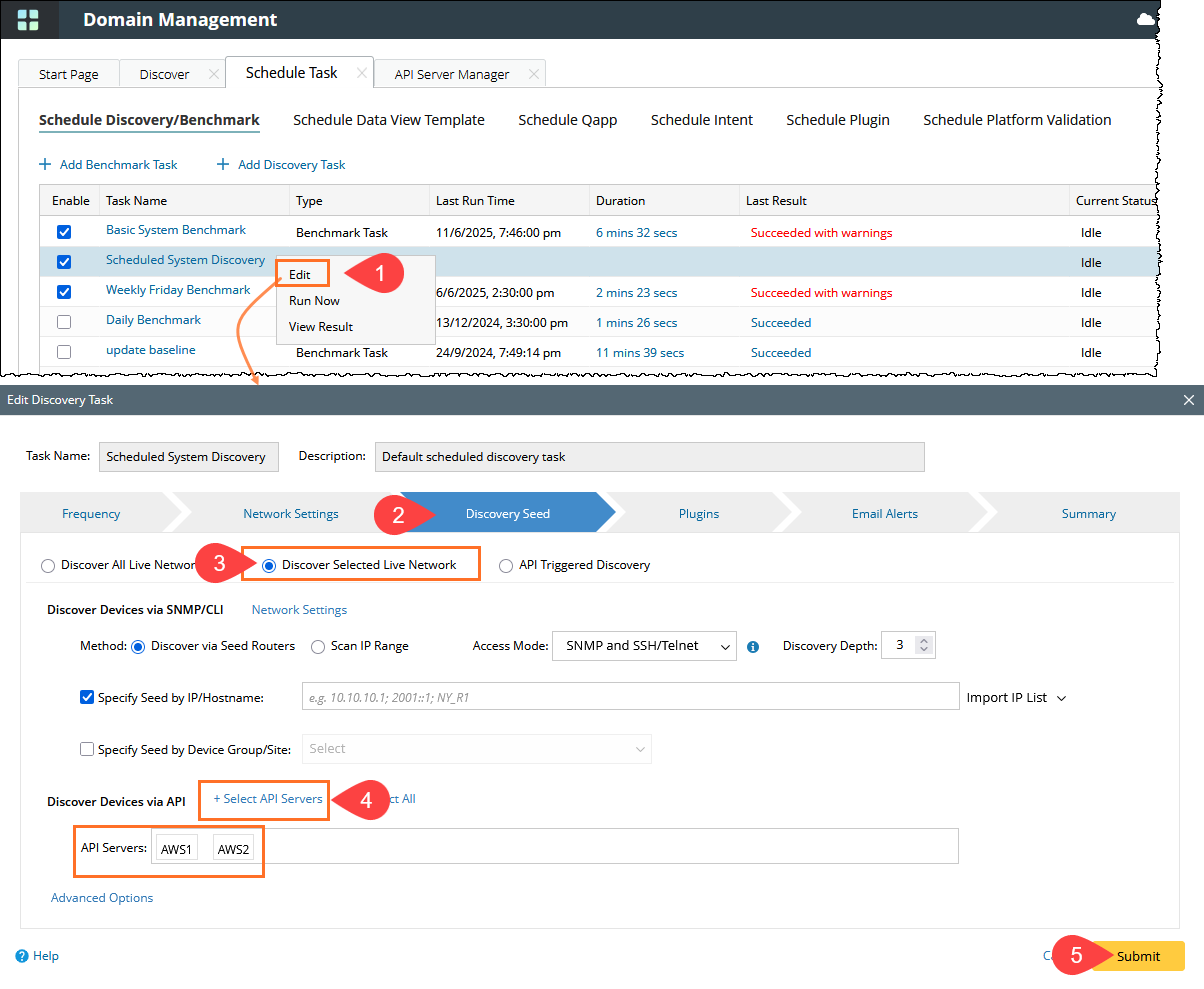Click the app grid icon in header
1204x989 pixels.
29,20
